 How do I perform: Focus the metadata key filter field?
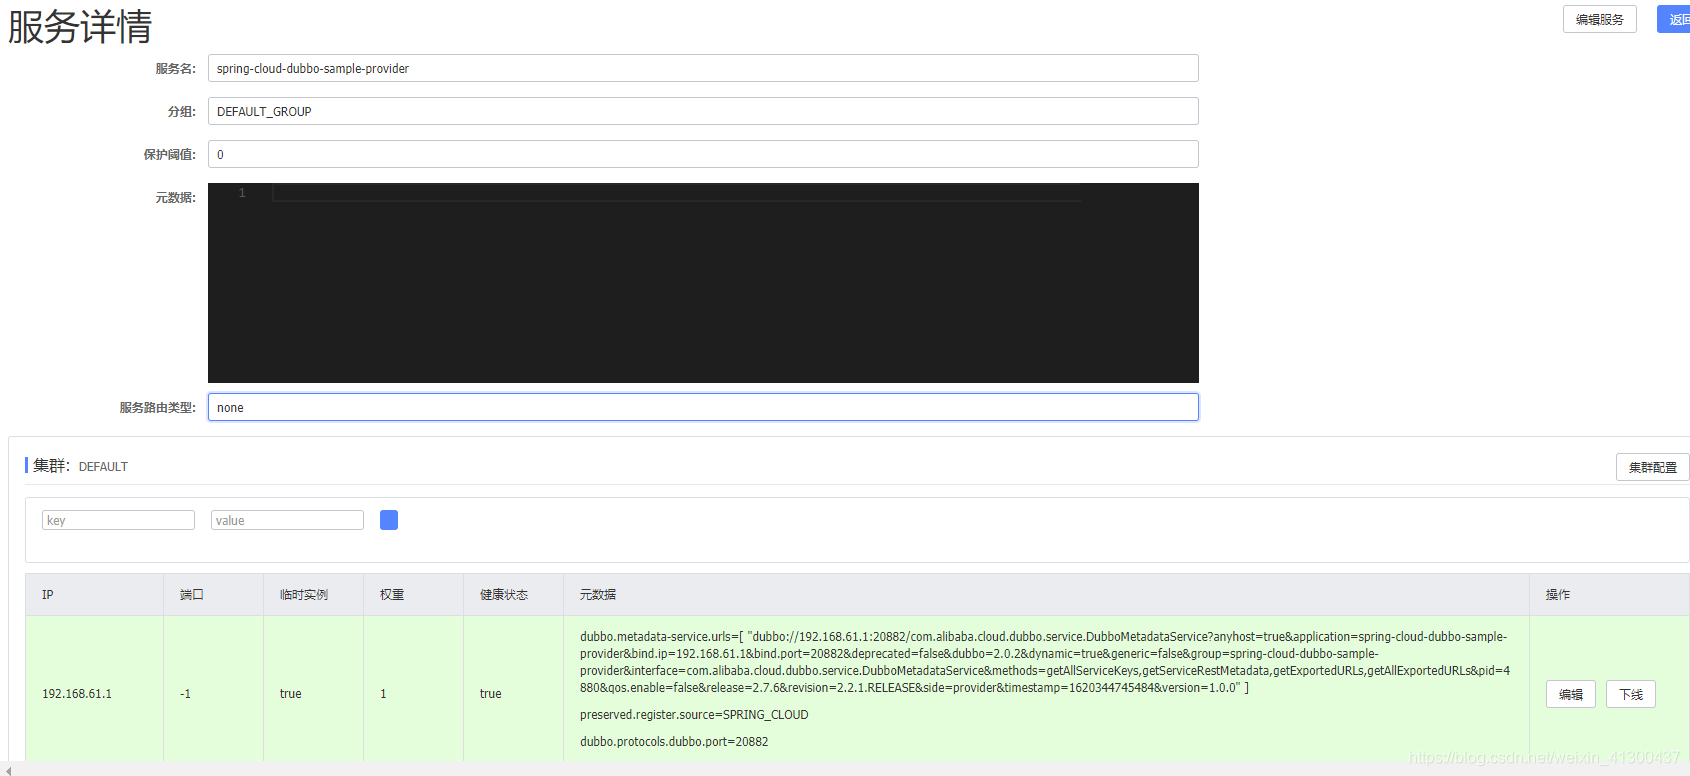(x=118, y=520)
